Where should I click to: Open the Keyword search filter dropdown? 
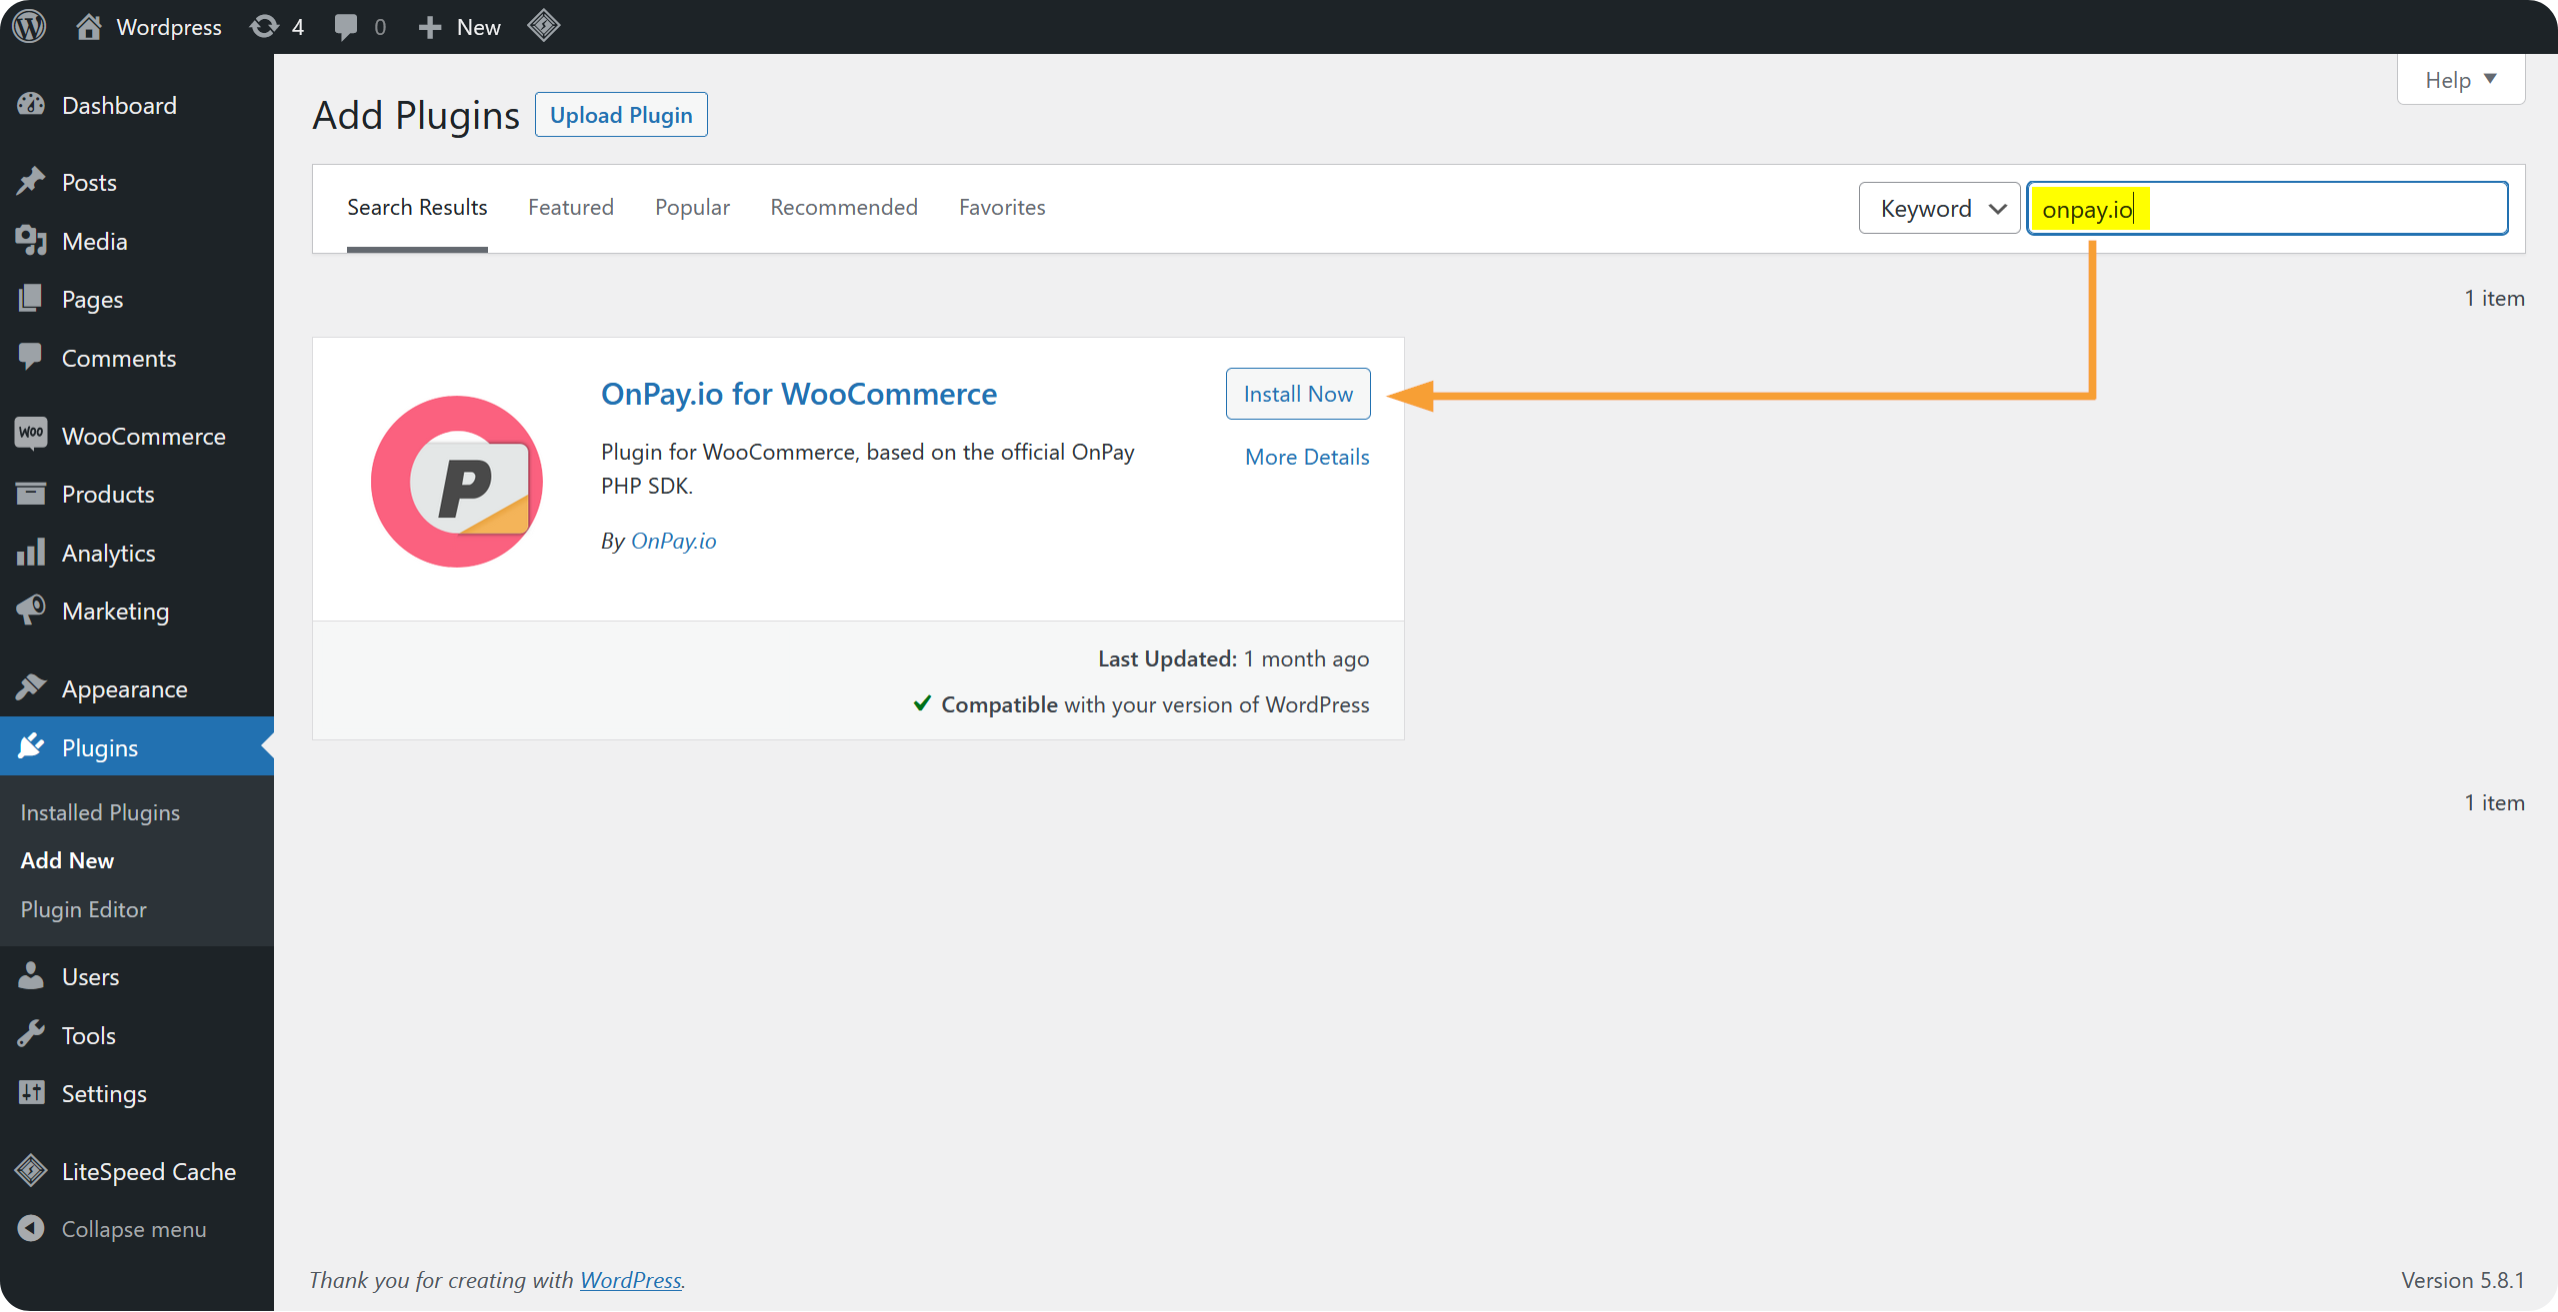(x=1937, y=208)
